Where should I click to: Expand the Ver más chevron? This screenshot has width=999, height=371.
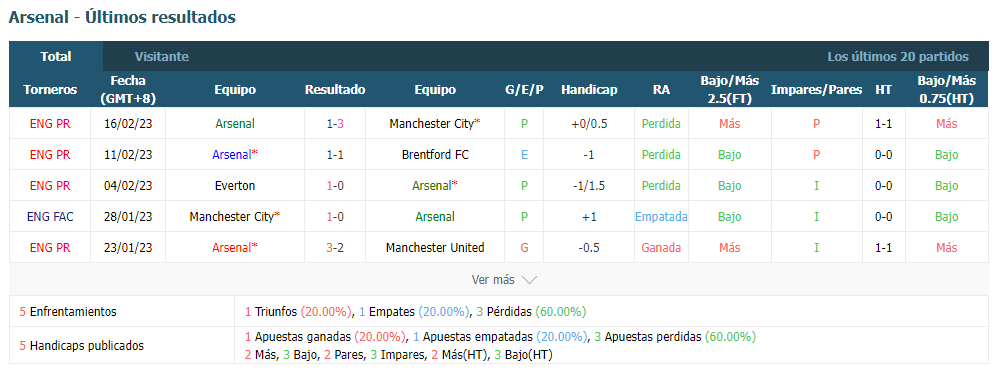click(x=529, y=280)
